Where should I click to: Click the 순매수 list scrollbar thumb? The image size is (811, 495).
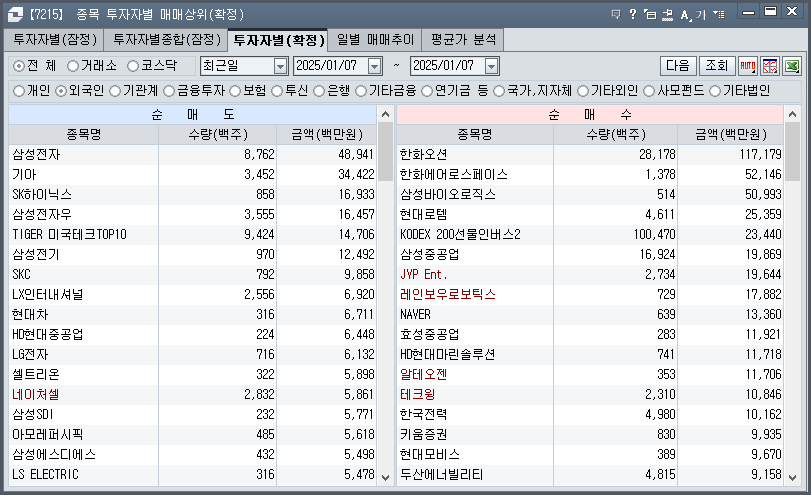pos(792,152)
